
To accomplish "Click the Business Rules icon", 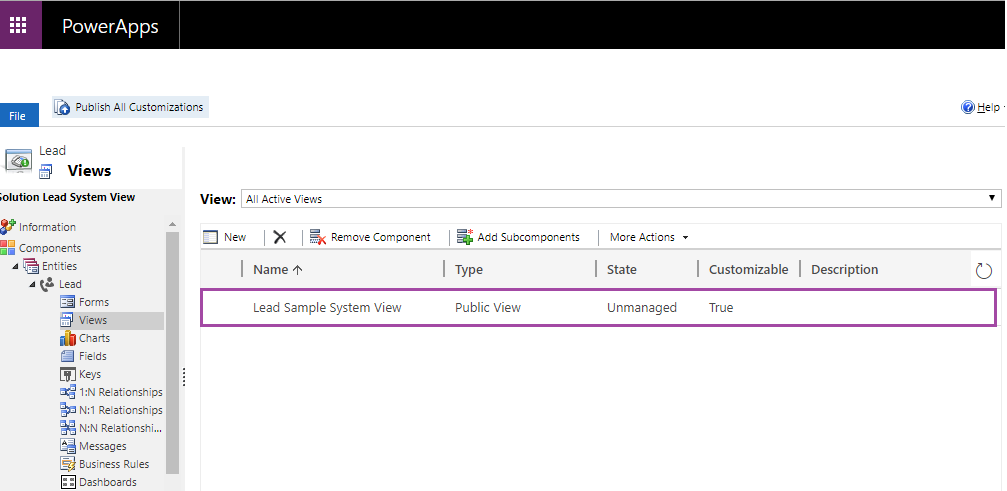I will click(67, 463).
